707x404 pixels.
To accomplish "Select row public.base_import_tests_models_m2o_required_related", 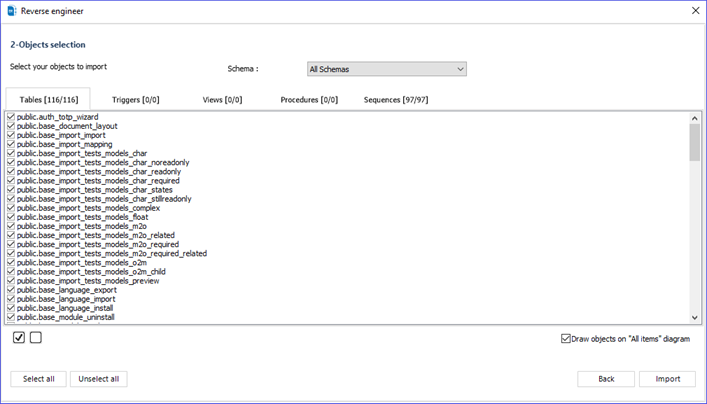I will (112, 253).
